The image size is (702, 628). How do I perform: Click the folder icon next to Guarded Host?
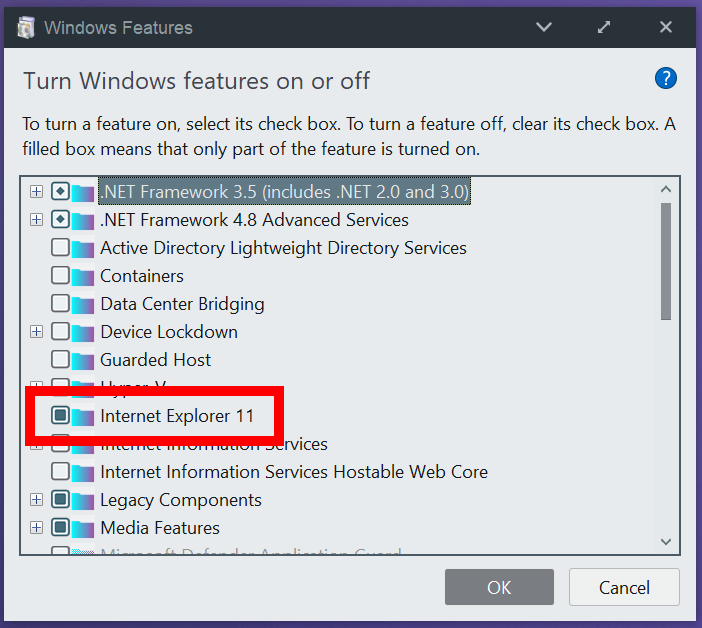pos(84,360)
